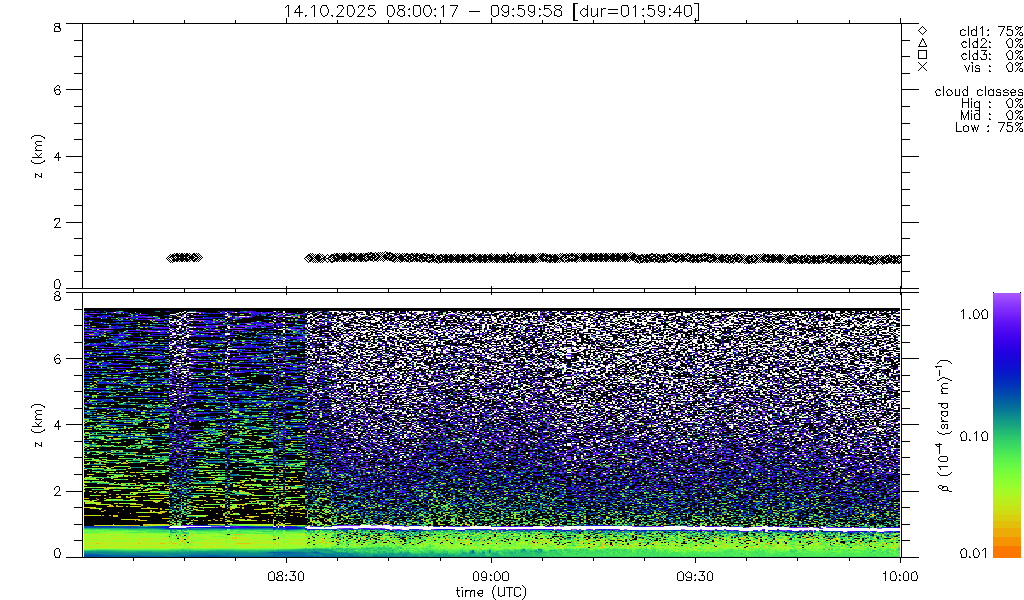Click the z (km) label of the upper plot
The image size is (1024, 600).
coord(37,156)
